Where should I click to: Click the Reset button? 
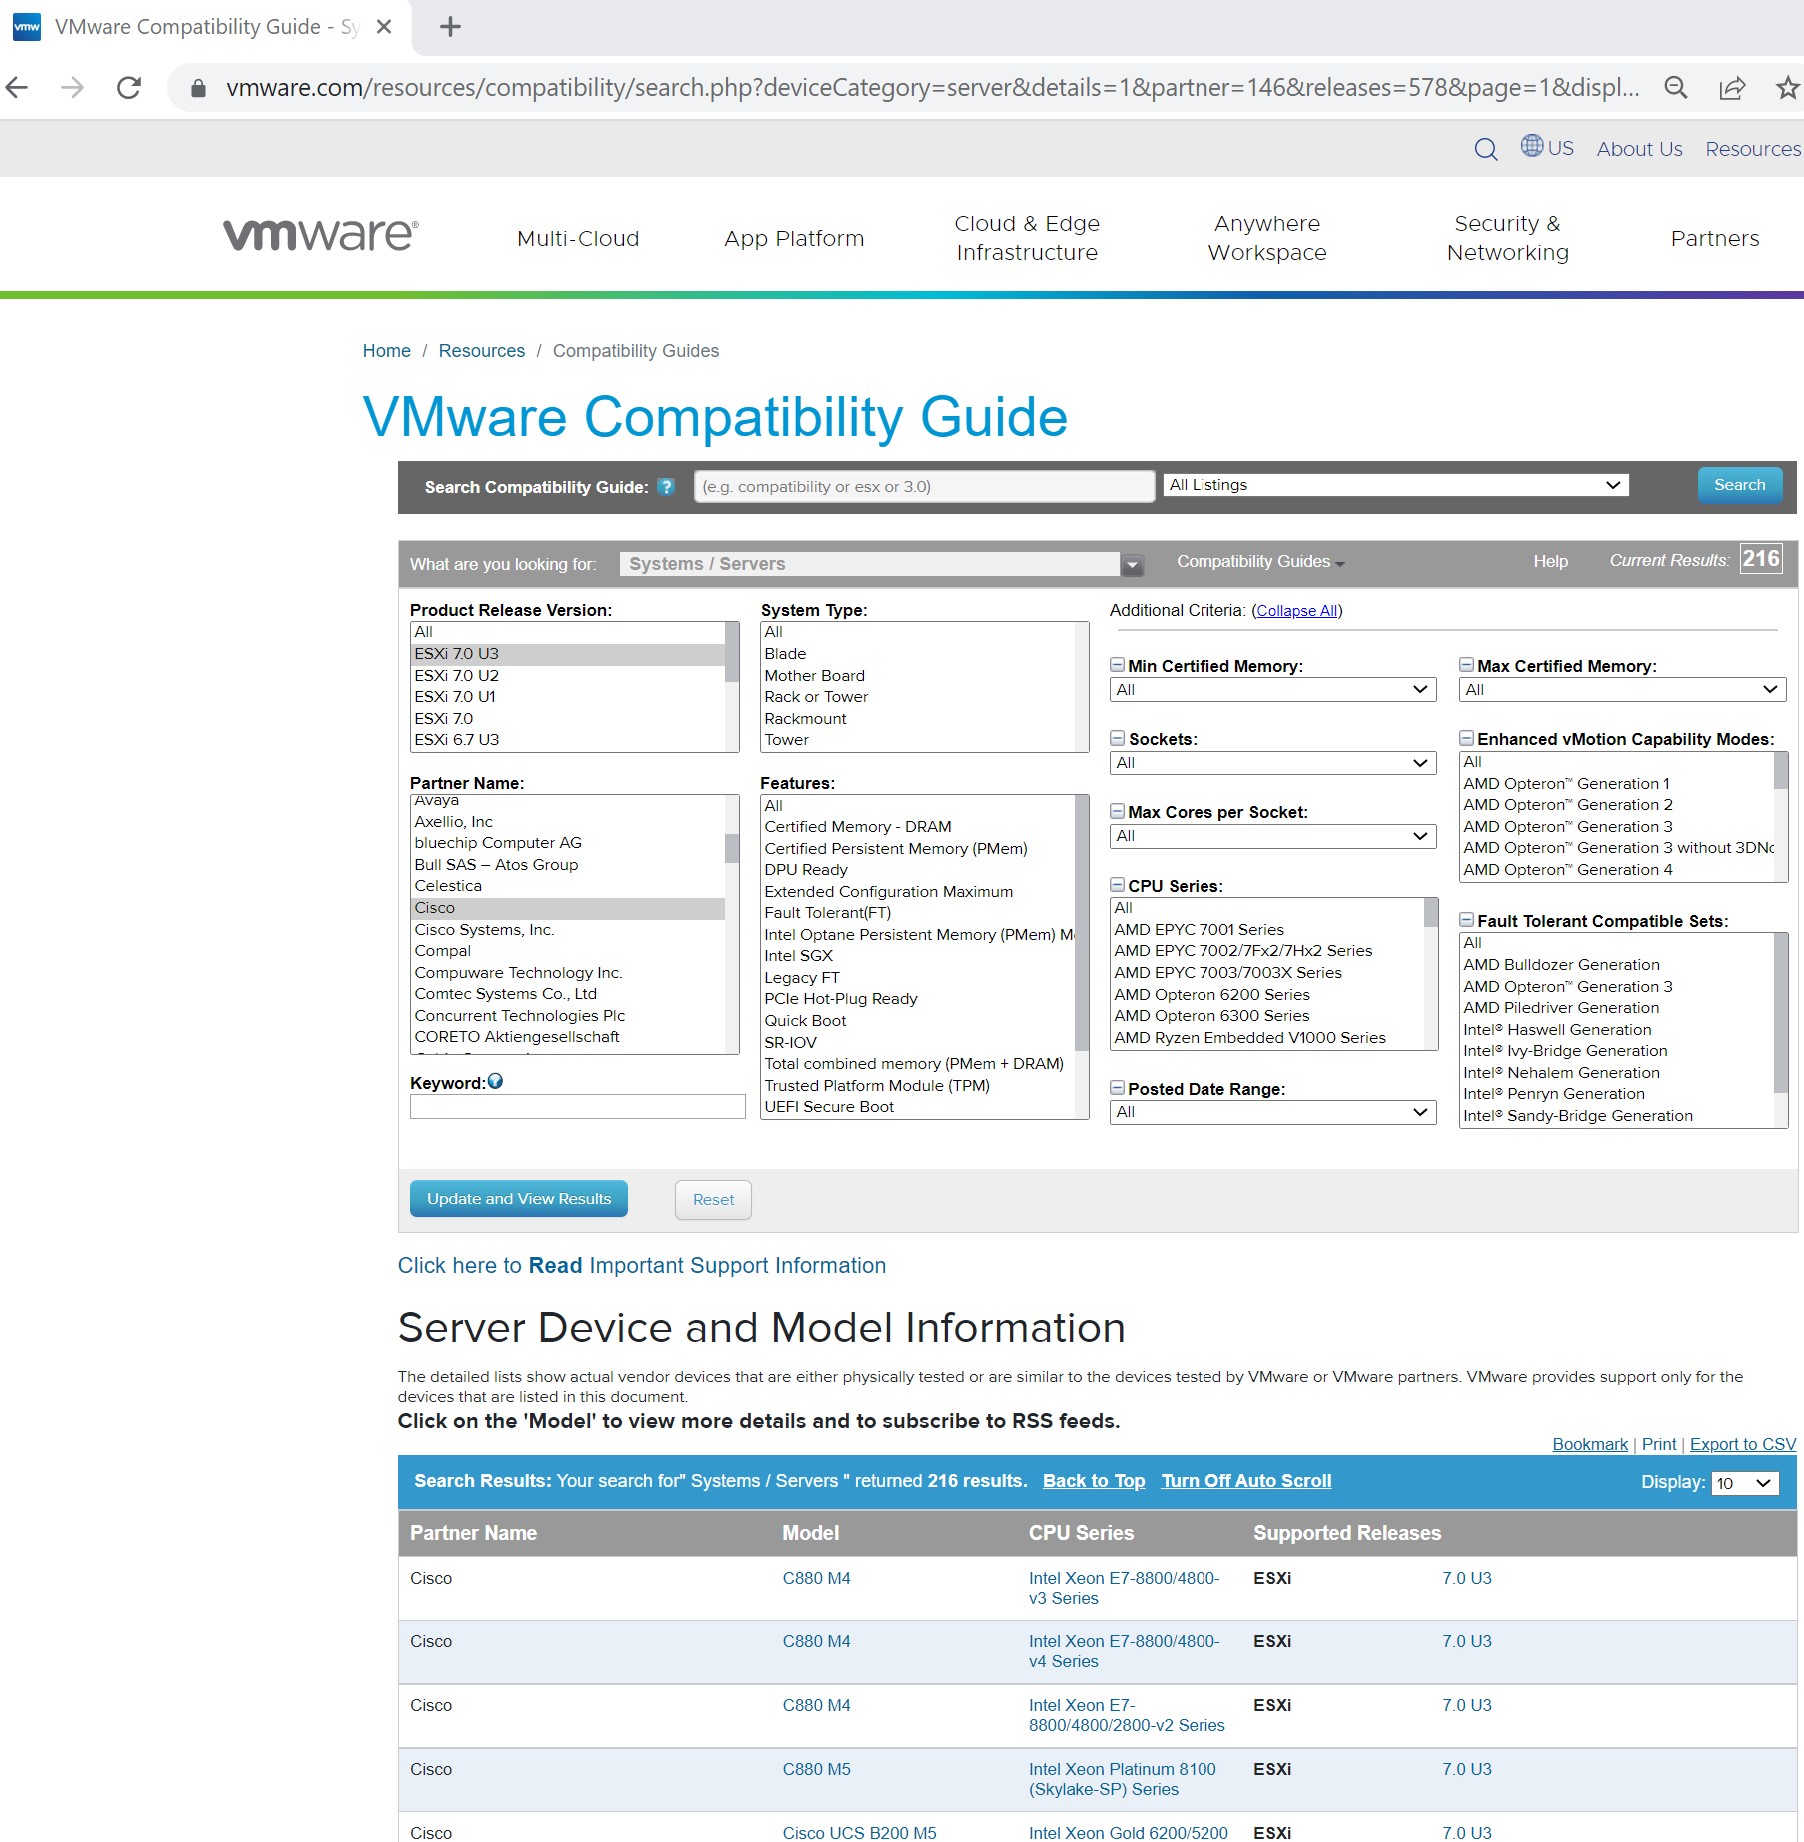(x=713, y=1200)
